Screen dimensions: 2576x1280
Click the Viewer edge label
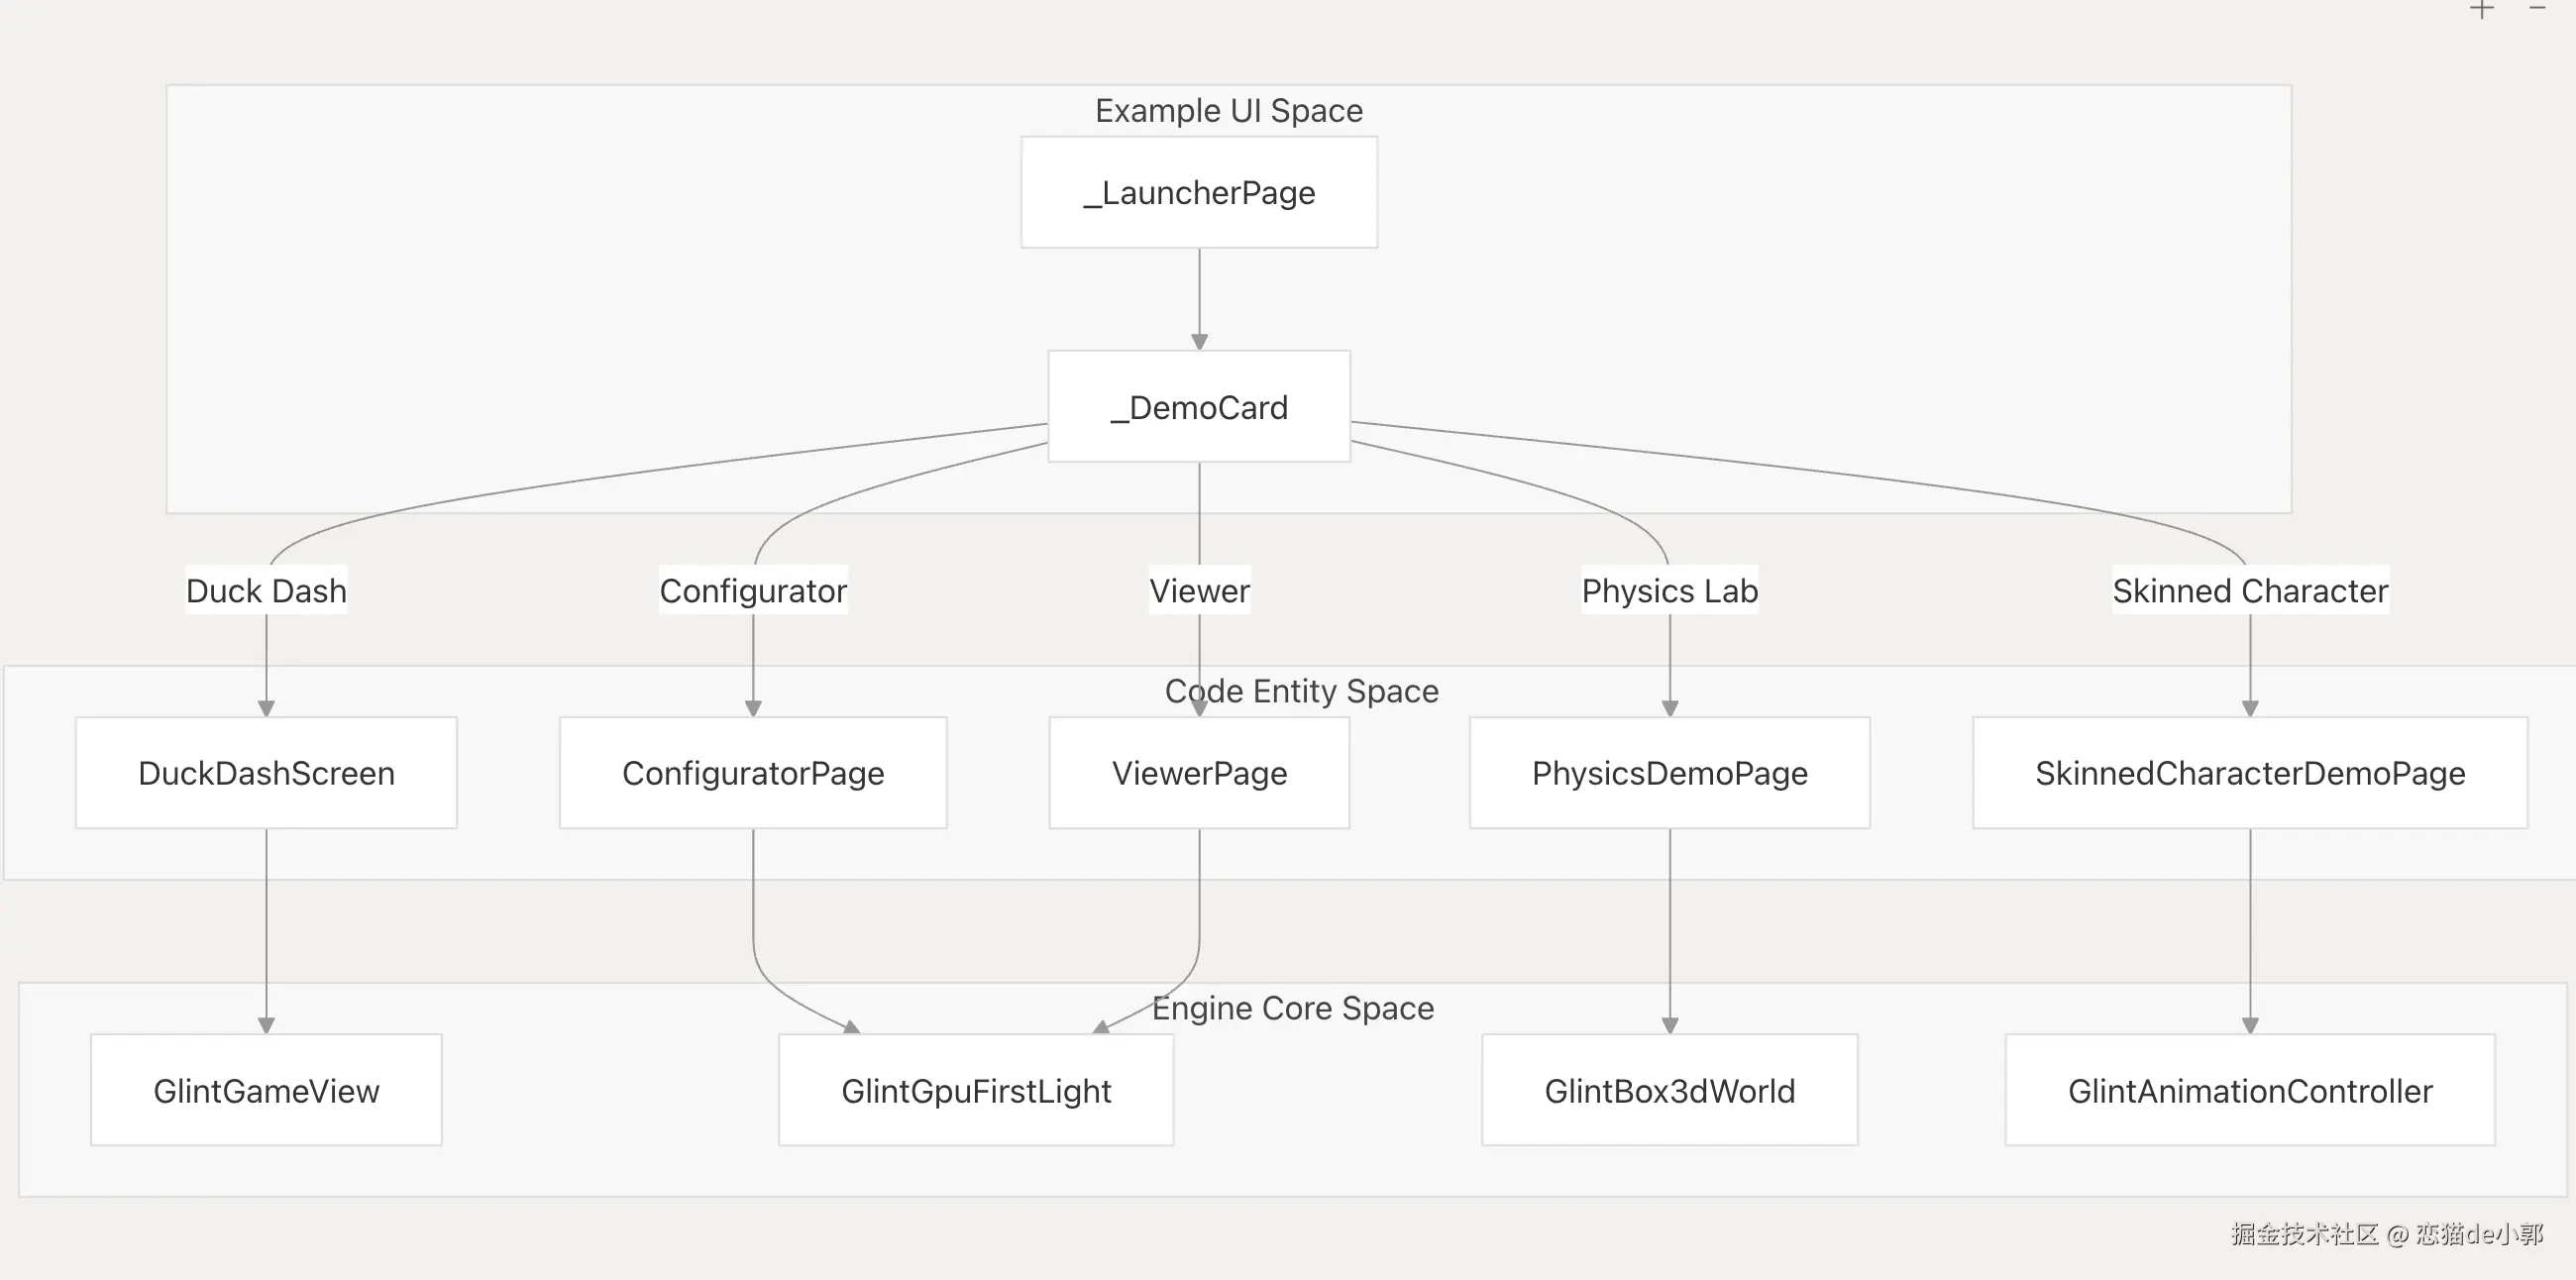coord(1199,590)
